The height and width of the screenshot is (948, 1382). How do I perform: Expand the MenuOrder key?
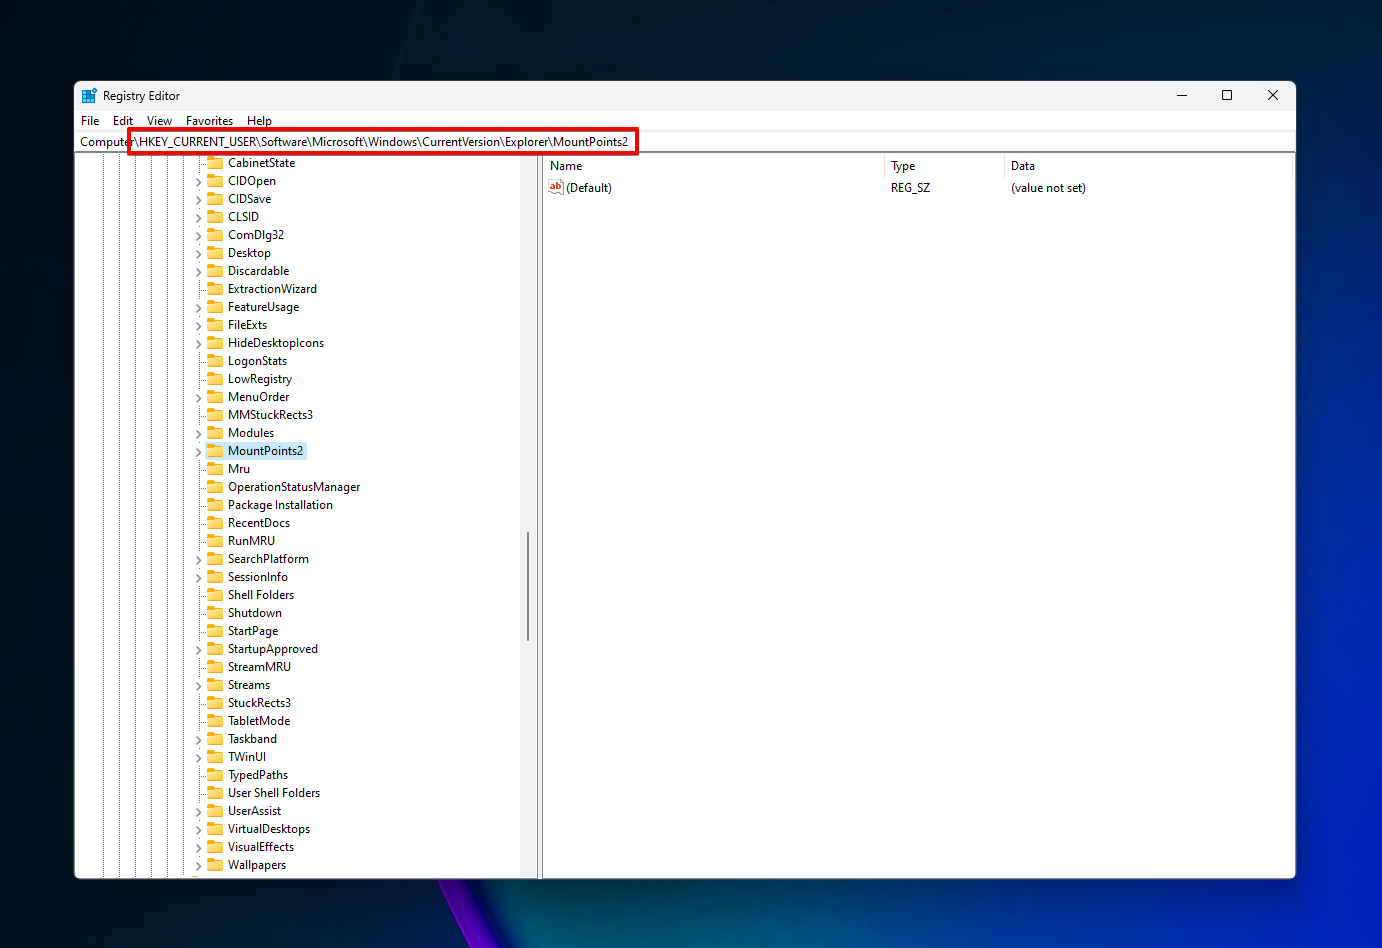tap(198, 398)
